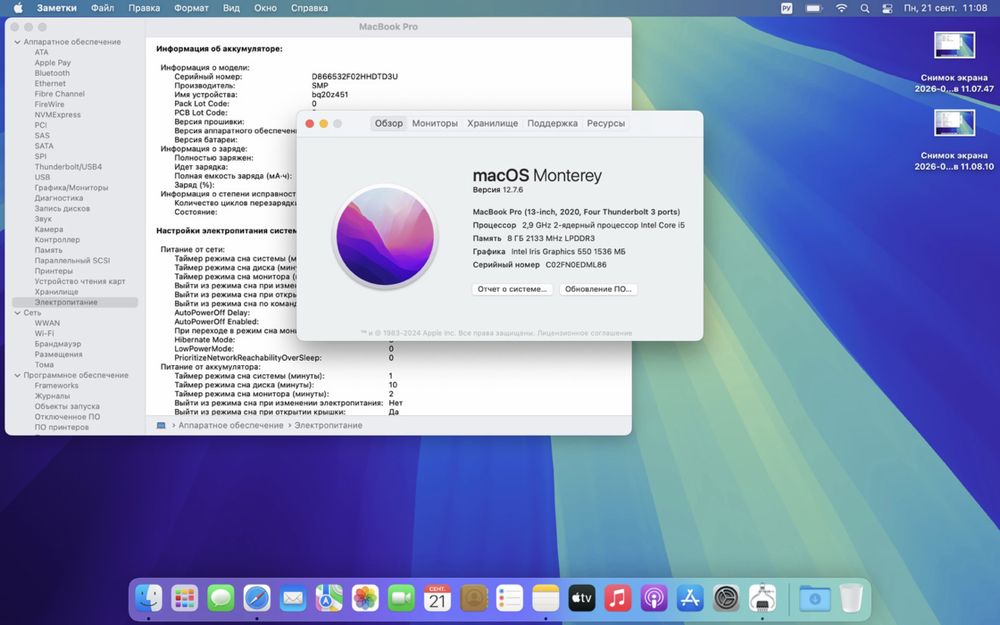Click the Отчет о системе button
The width and height of the screenshot is (1000, 625).
point(512,290)
